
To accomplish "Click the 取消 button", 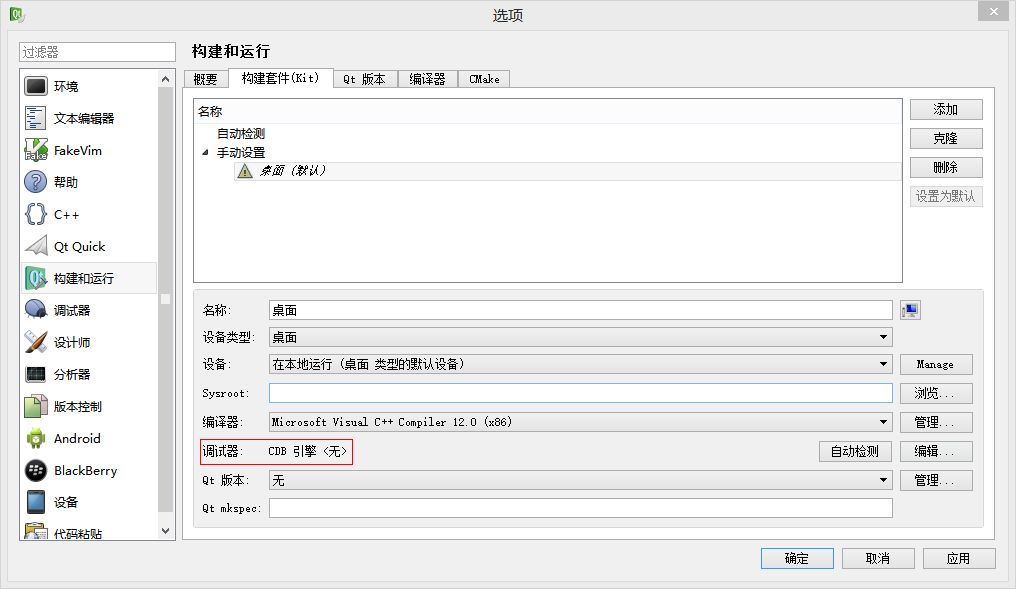I will [x=878, y=559].
